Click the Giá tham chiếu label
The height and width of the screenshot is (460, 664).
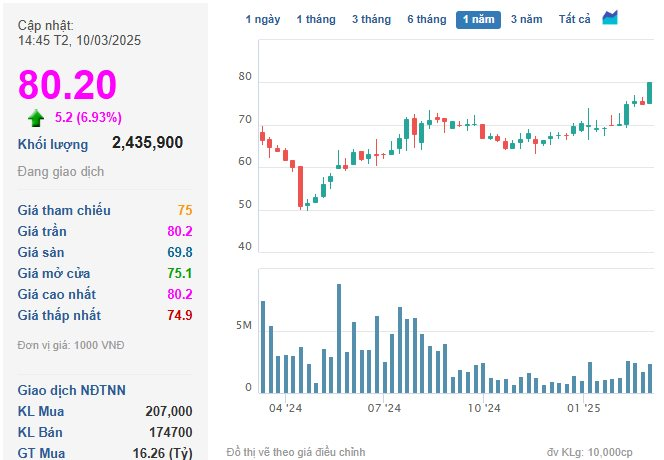point(64,210)
